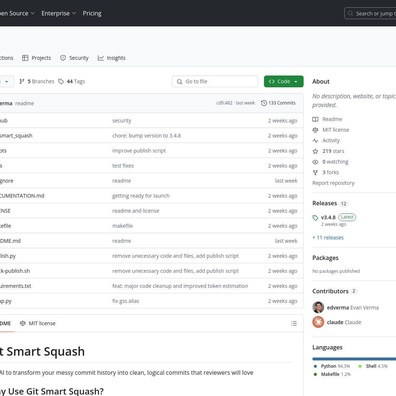Show the + 11 releases link
Image resolution: width=396 pixels, height=396 pixels.
click(x=328, y=238)
